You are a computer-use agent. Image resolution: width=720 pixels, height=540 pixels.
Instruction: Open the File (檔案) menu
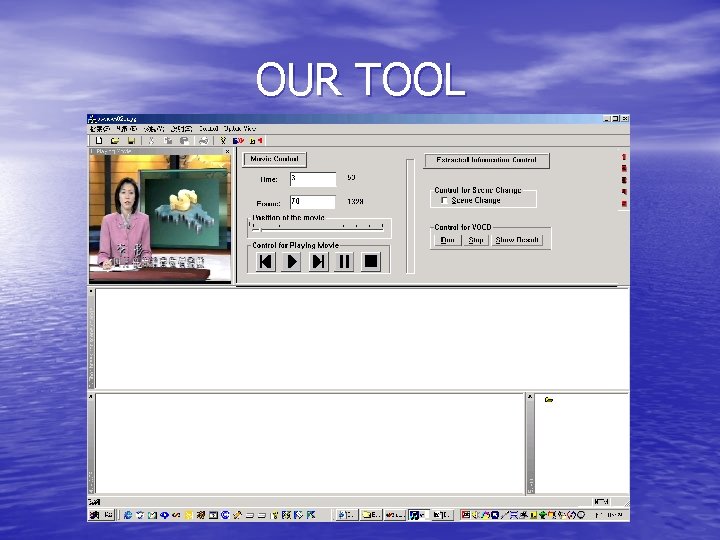tap(100, 129)
